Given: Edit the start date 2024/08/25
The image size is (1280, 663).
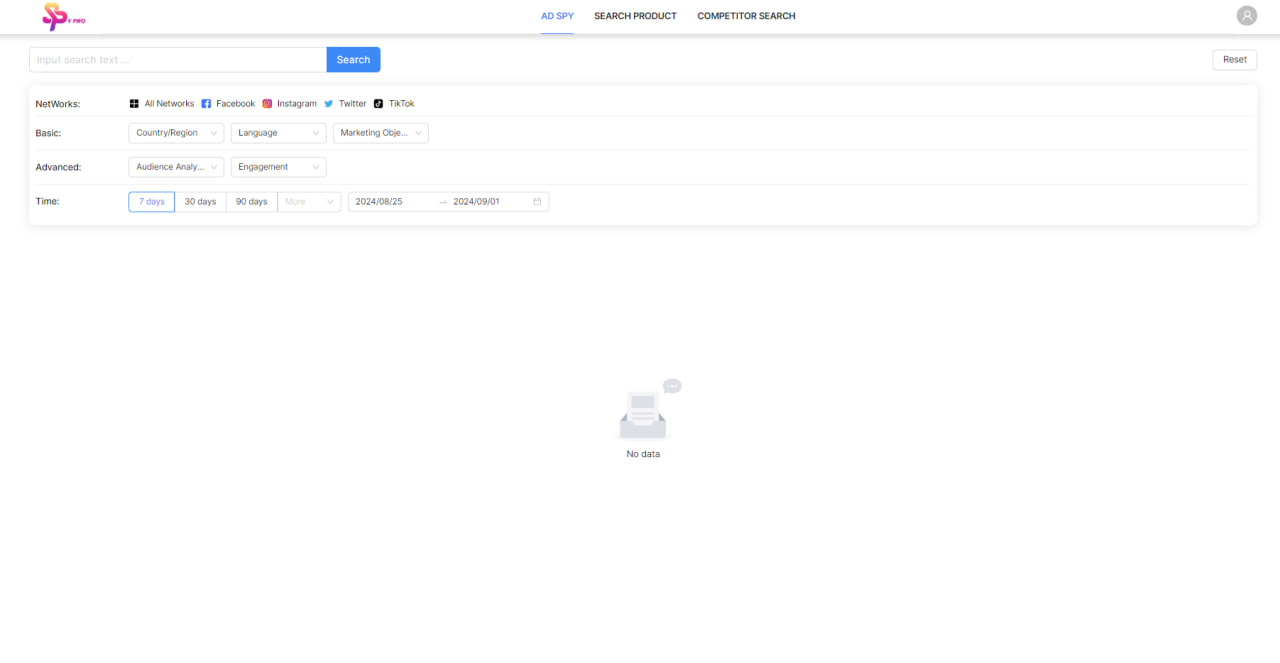Looking at the screenshot, I should coord(379,202).
